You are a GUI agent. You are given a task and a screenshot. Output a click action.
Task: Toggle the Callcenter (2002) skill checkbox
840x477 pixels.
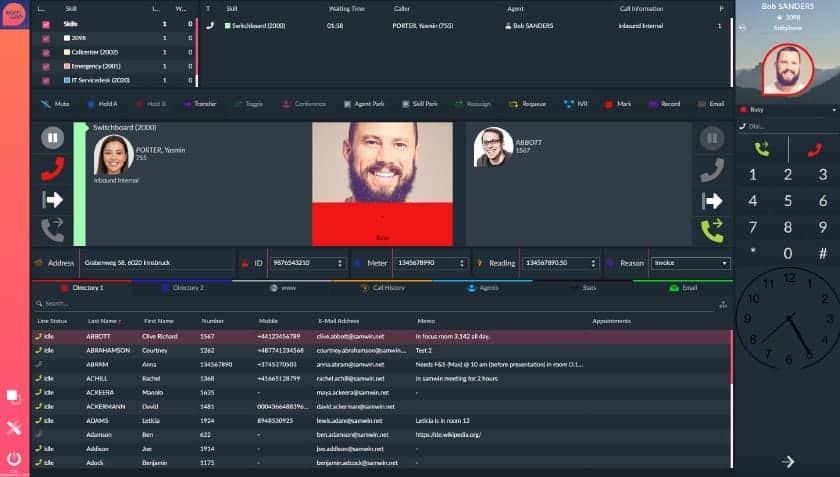46,51
